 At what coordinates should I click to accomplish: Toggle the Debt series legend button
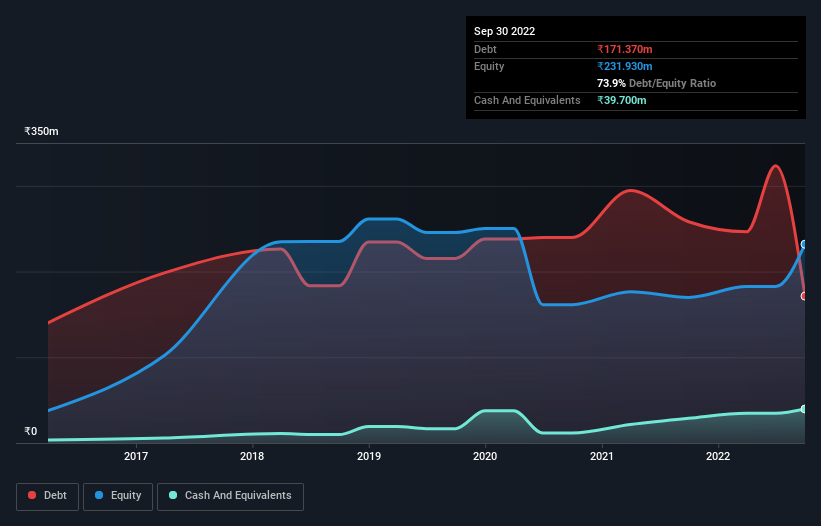[47, 496]
